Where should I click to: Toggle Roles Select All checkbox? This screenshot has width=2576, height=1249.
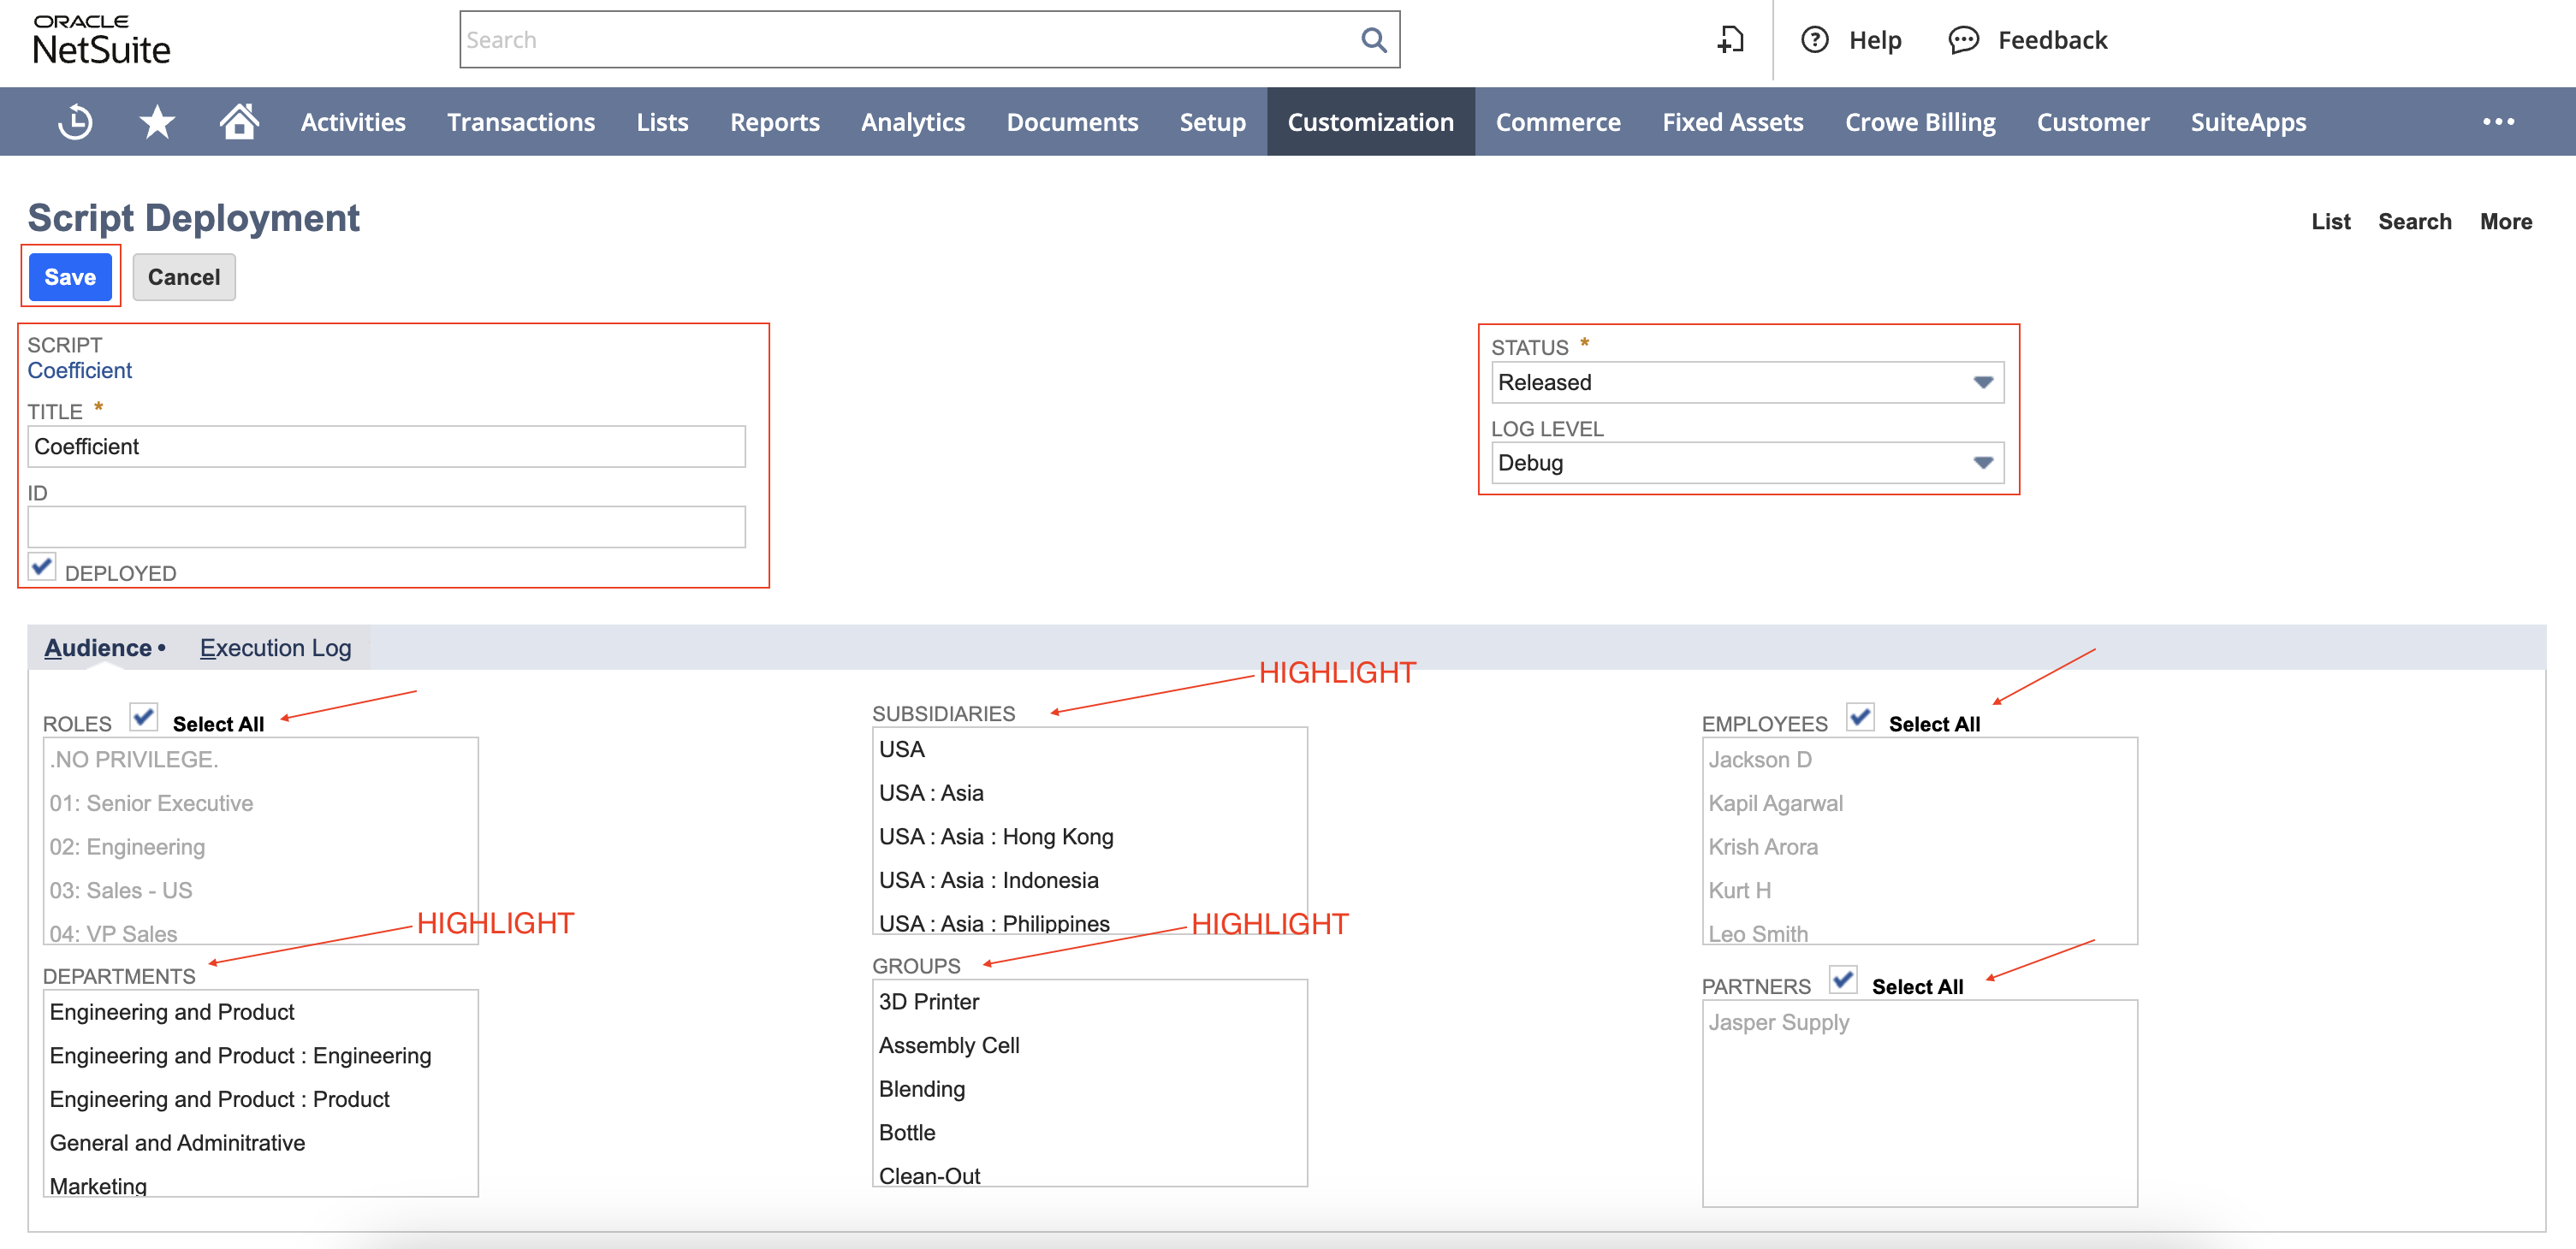(x=144, y=717)
